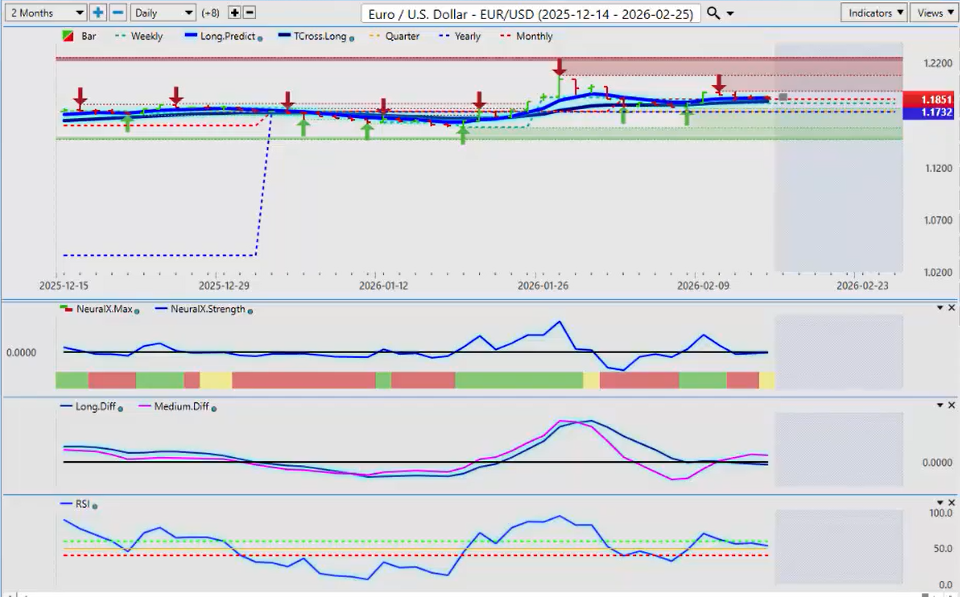Click the blue plus zoom-in button

click(98, 13)
